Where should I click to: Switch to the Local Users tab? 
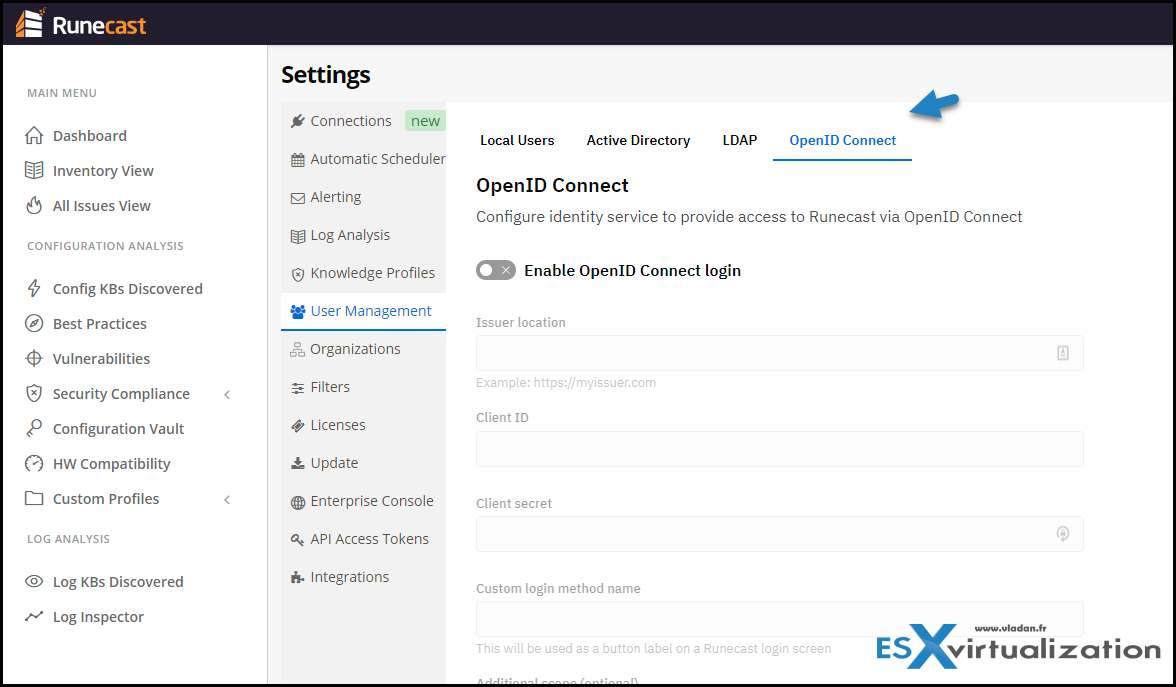(x=517, y=140)
